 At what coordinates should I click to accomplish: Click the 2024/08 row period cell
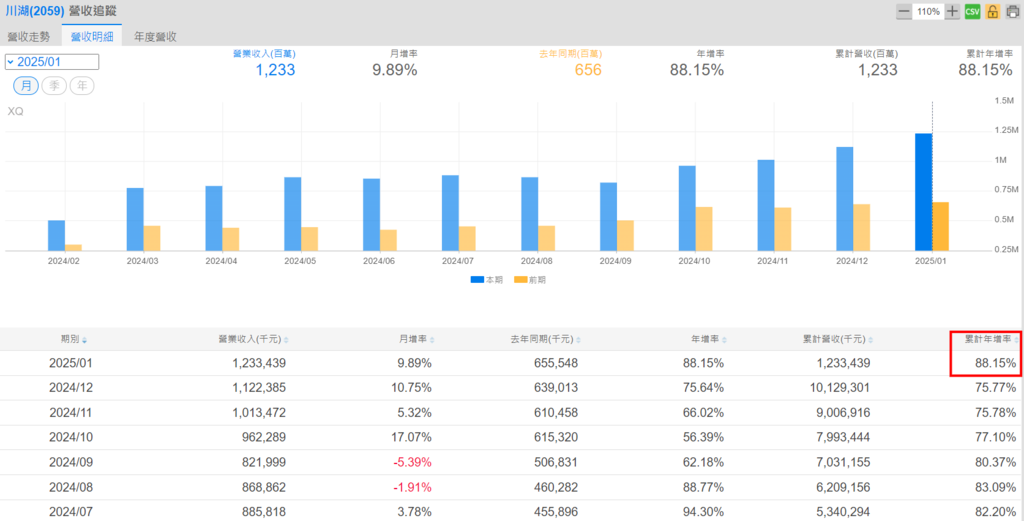(71, 487)
